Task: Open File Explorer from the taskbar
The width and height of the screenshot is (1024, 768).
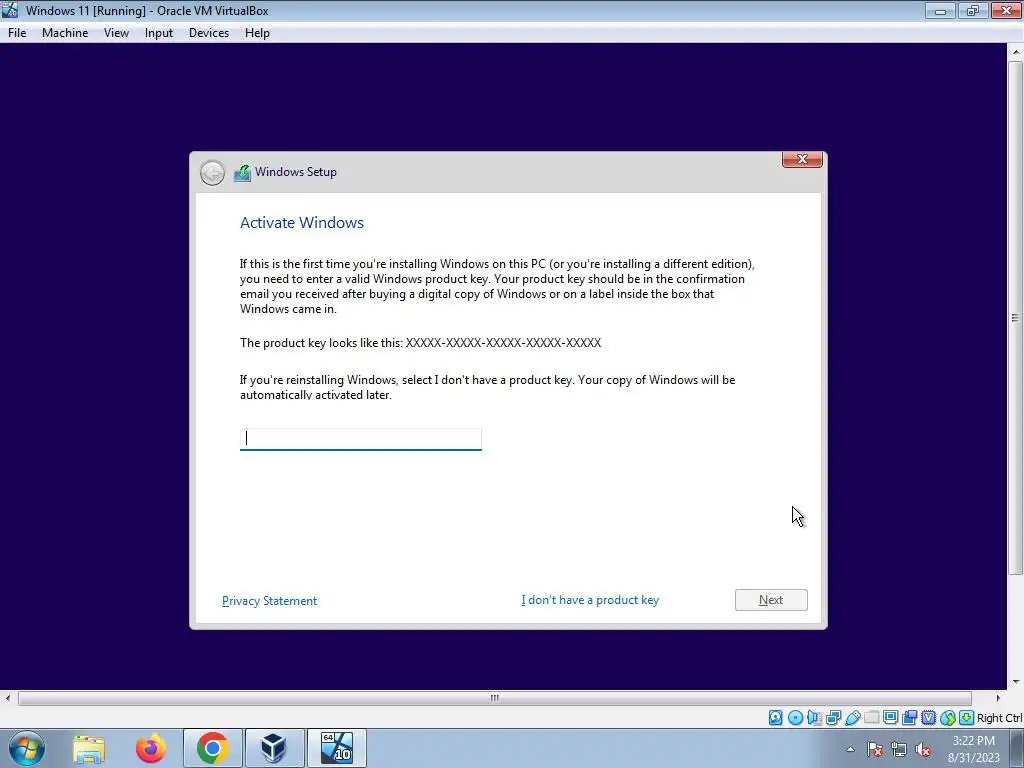Action: coord(89,748)
